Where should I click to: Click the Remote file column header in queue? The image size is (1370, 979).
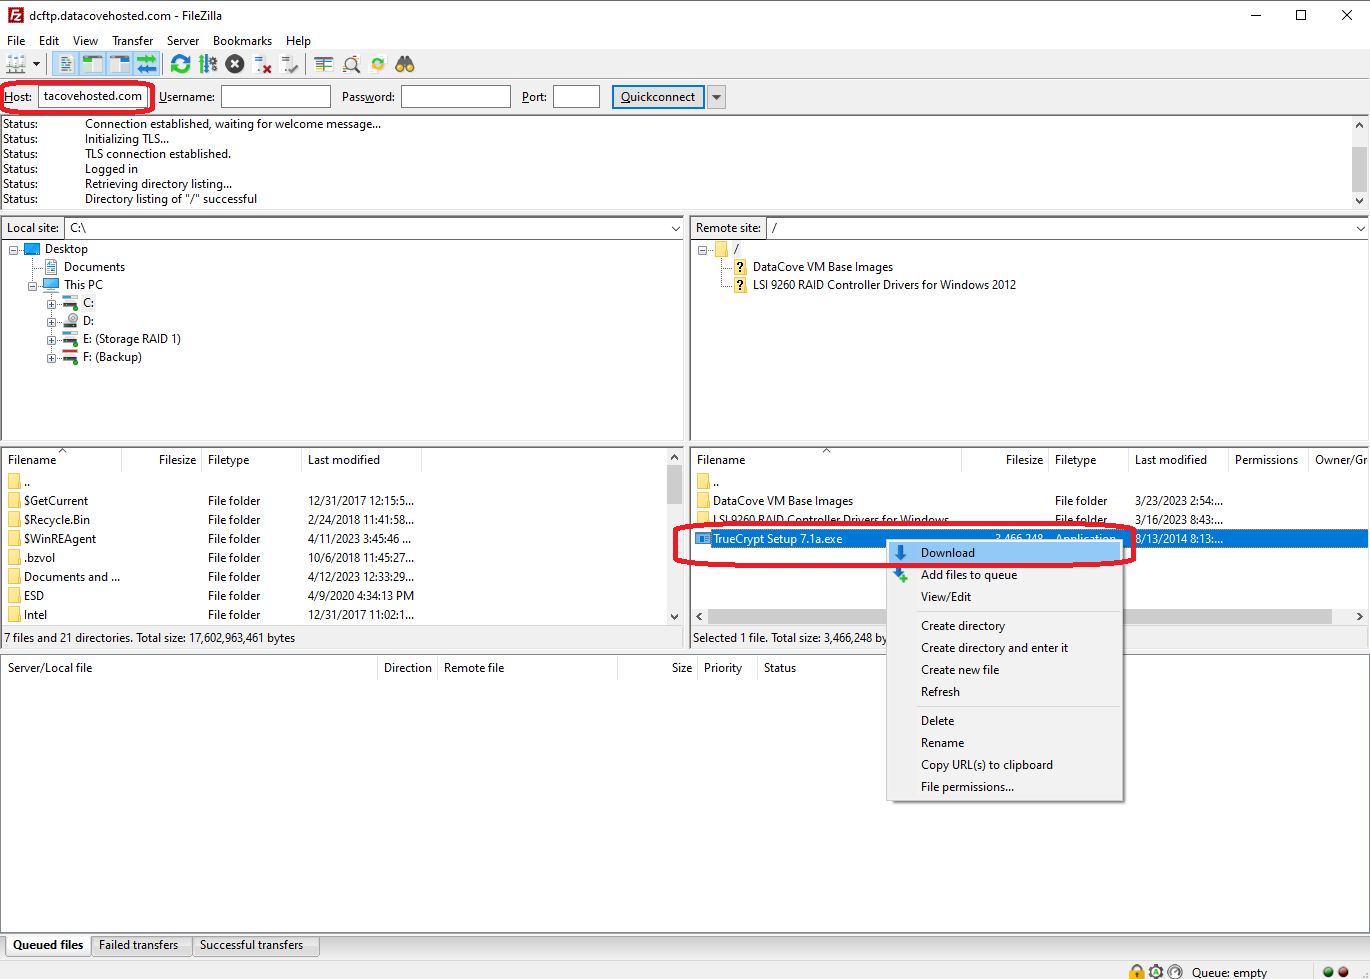tap(527, 668)
